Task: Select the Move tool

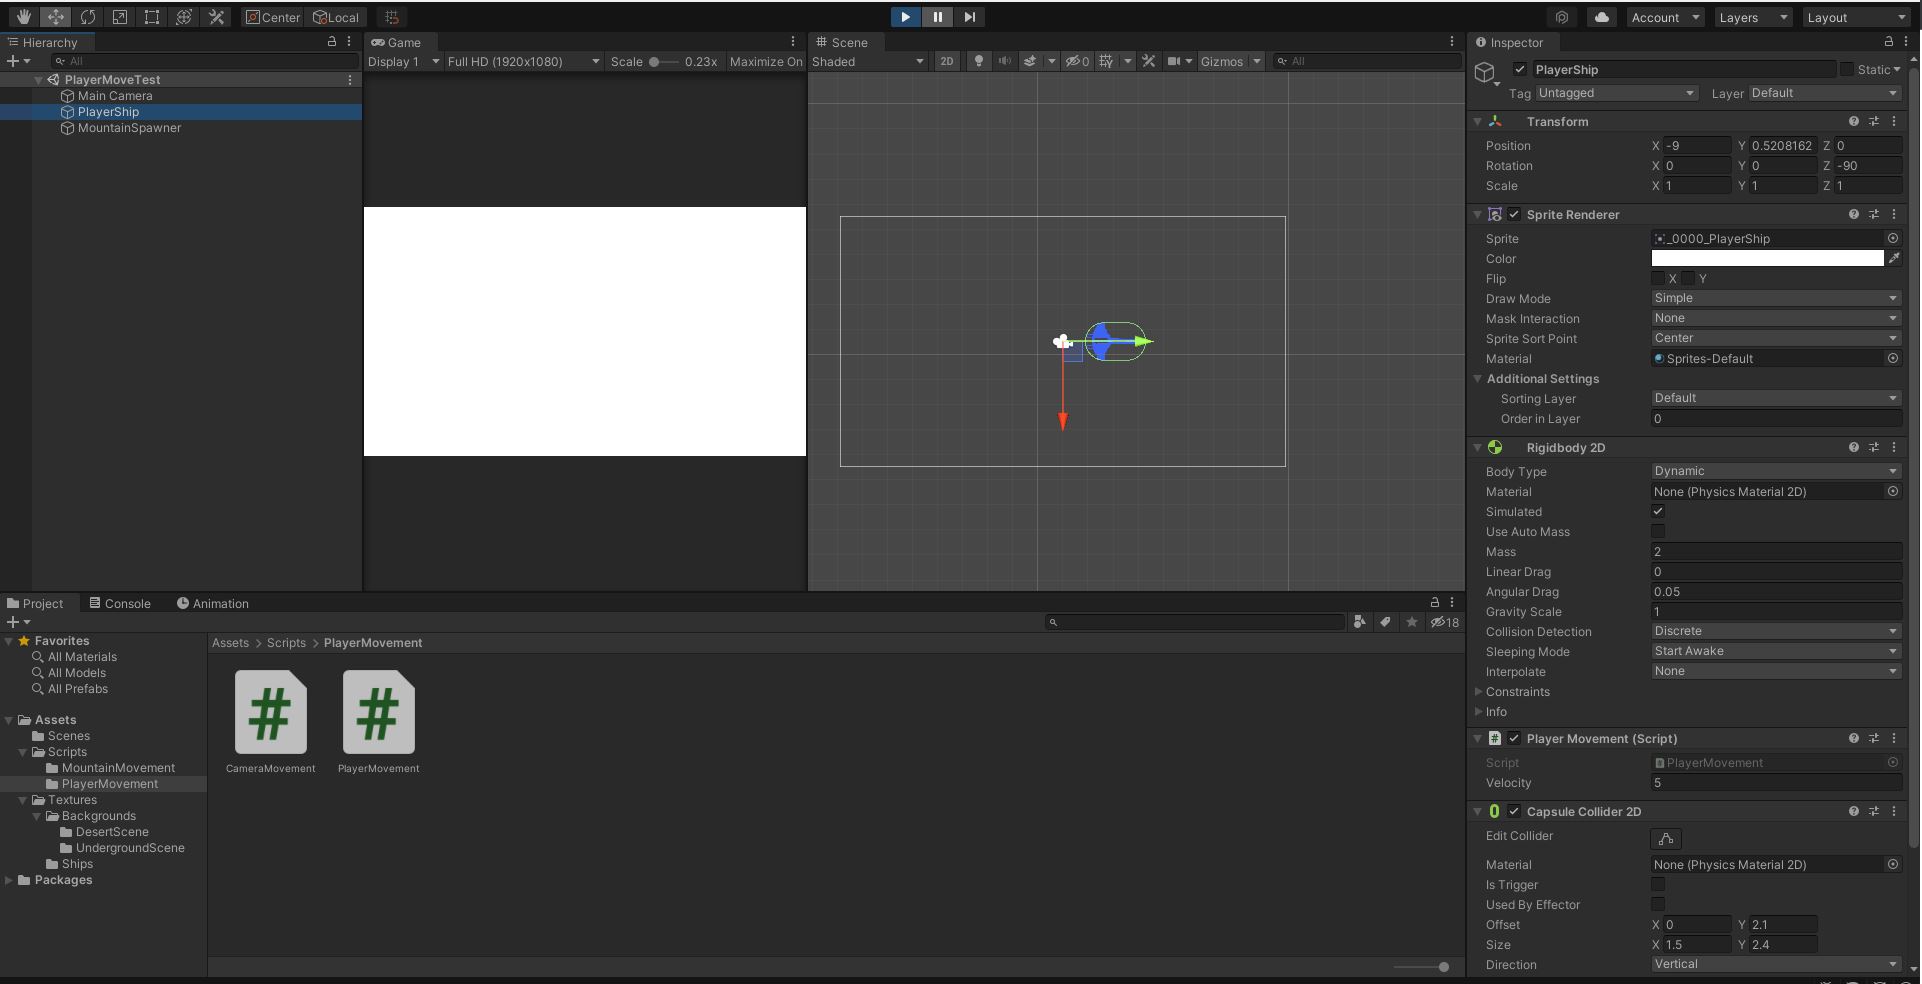Action: coord(56,17)
